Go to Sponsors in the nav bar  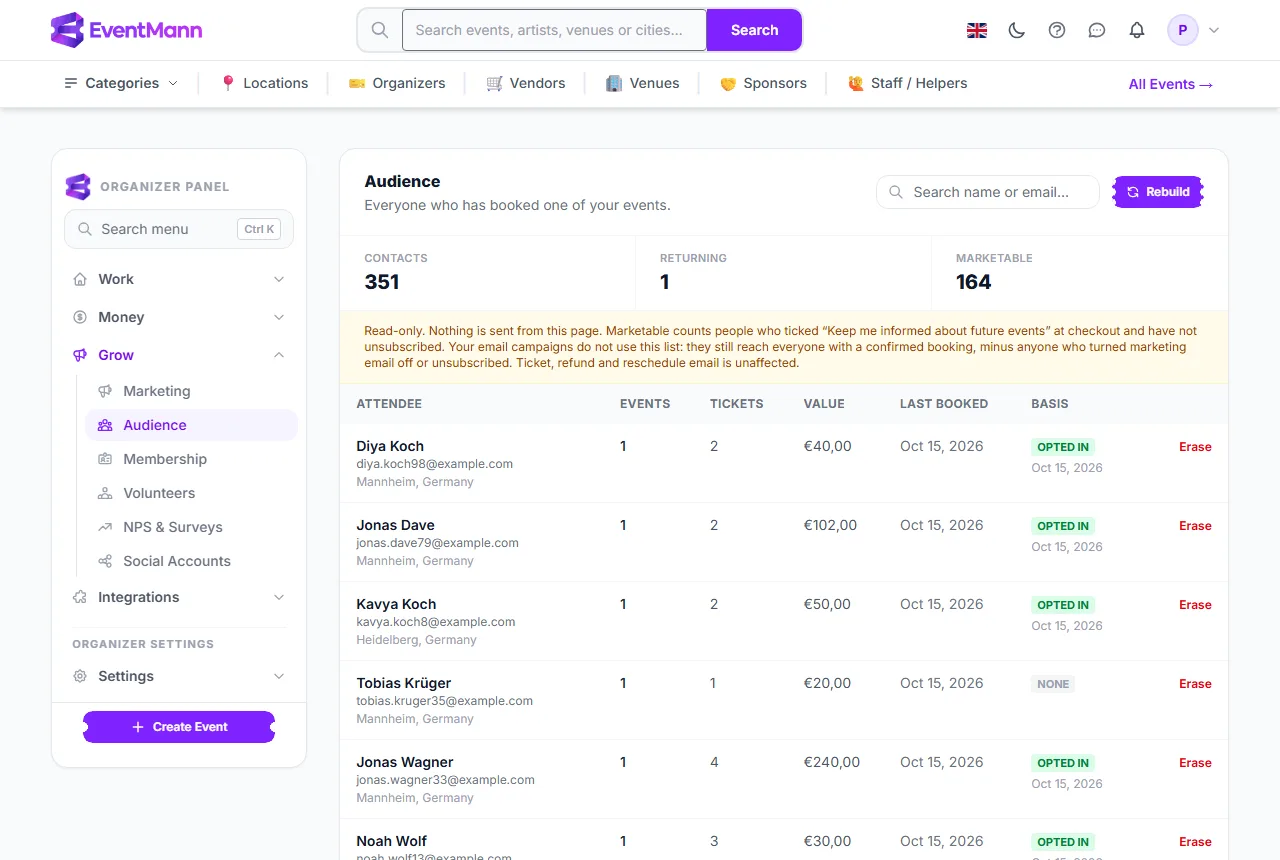[763, 83]
